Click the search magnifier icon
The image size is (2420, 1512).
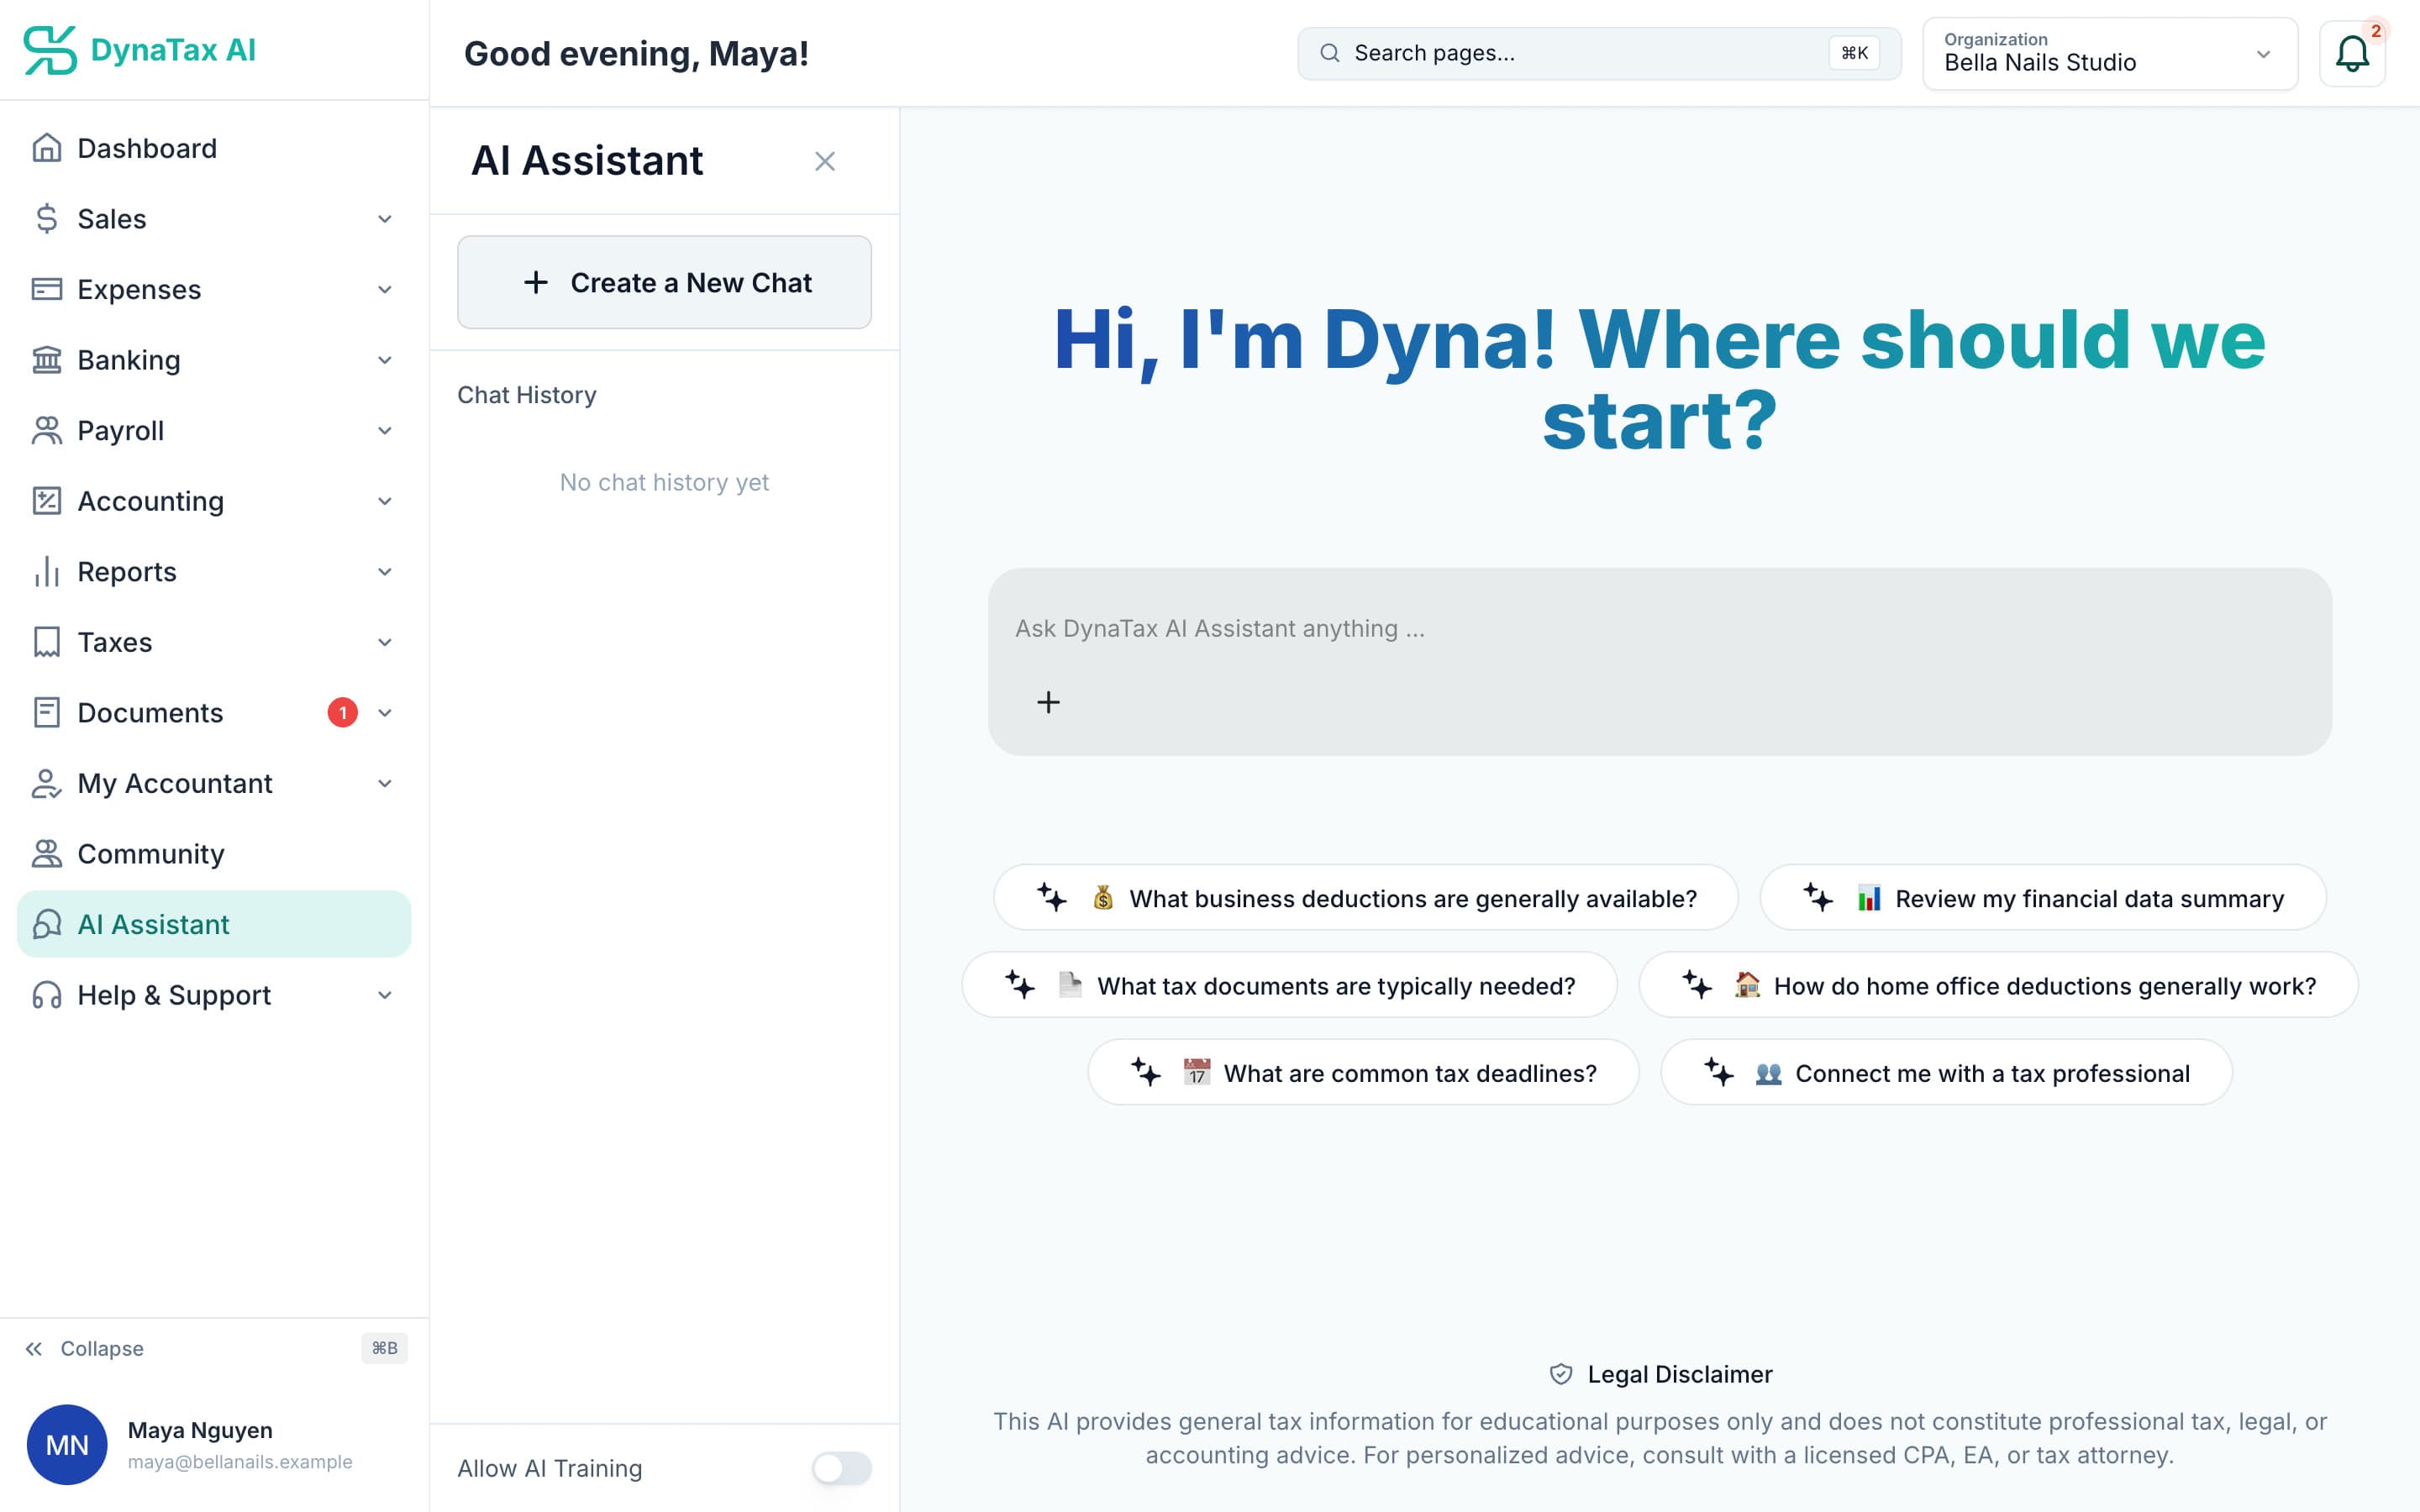pos(1329,53)
